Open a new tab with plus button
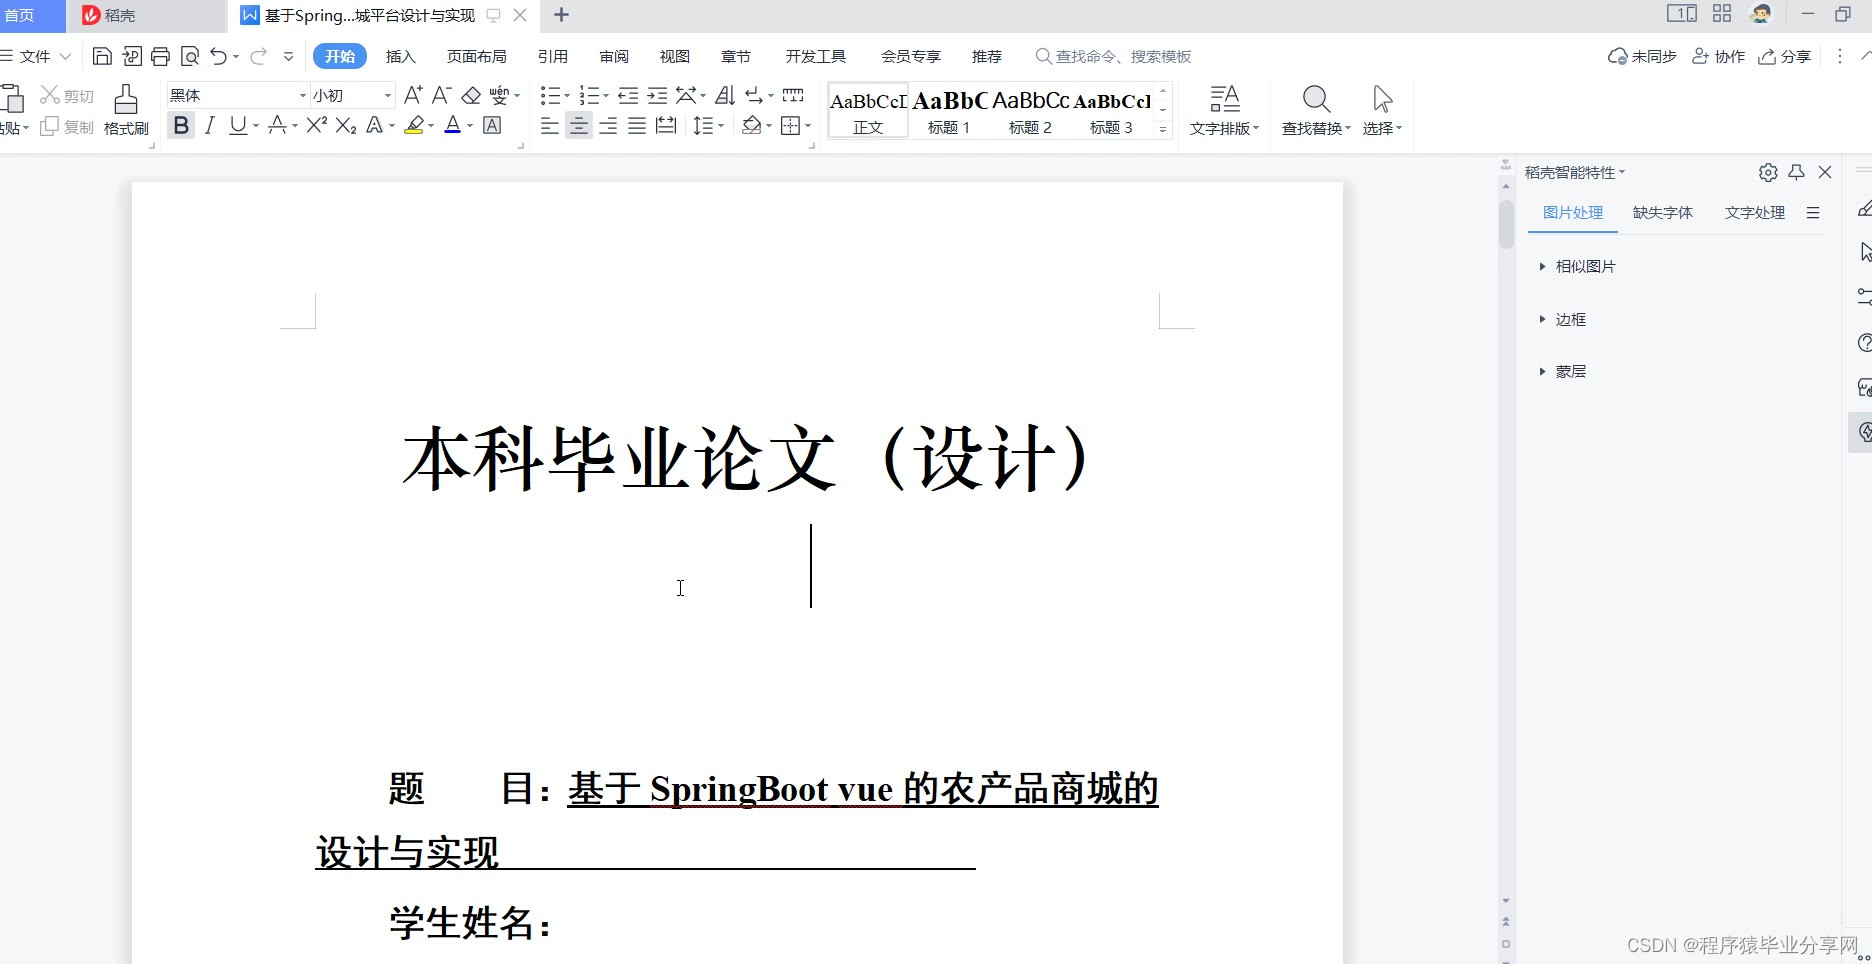Screen dimensions: 1872x964 tap(561, 15)
